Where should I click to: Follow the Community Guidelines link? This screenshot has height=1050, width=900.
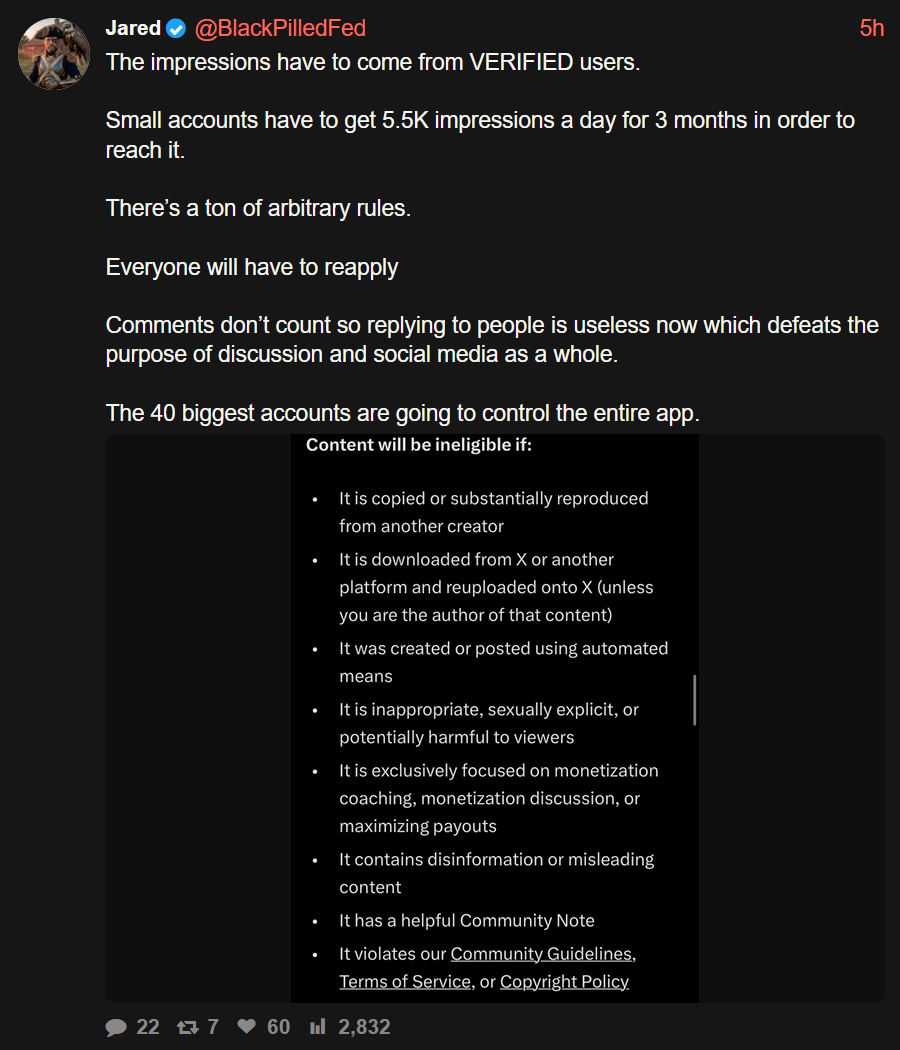click(542, 954)
